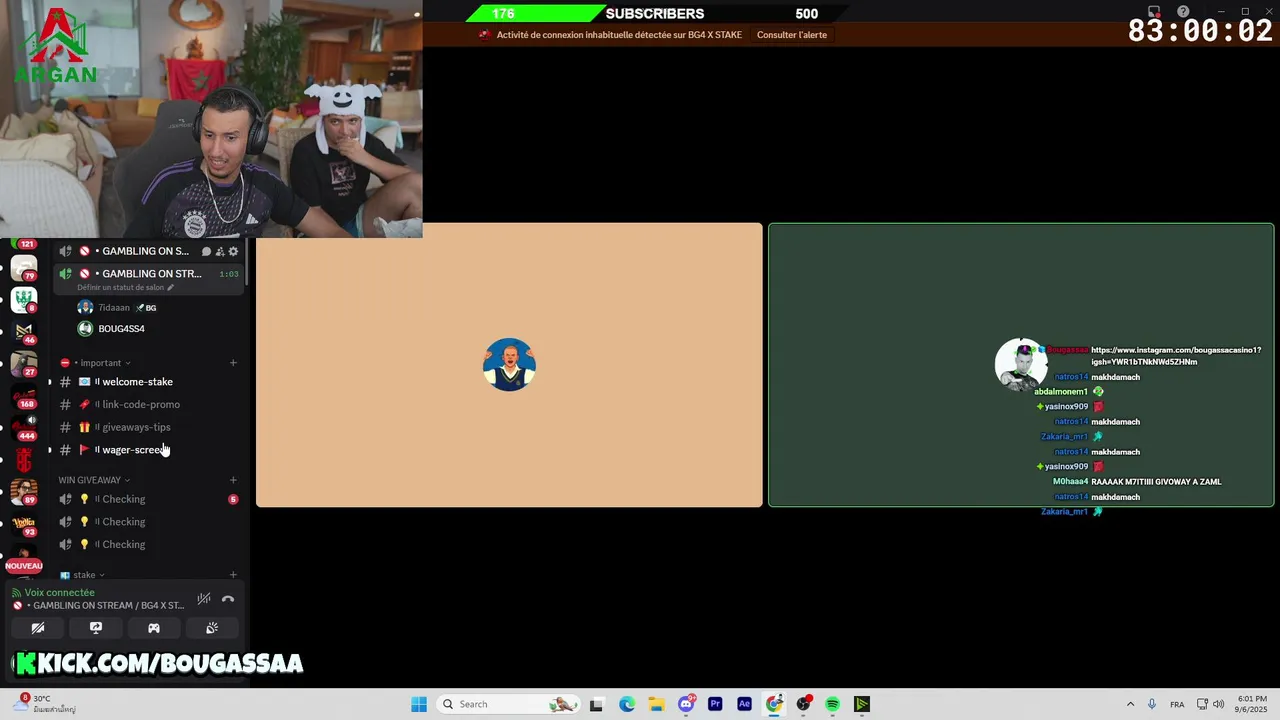Open the server icon with badge 46

click(24, 331)
